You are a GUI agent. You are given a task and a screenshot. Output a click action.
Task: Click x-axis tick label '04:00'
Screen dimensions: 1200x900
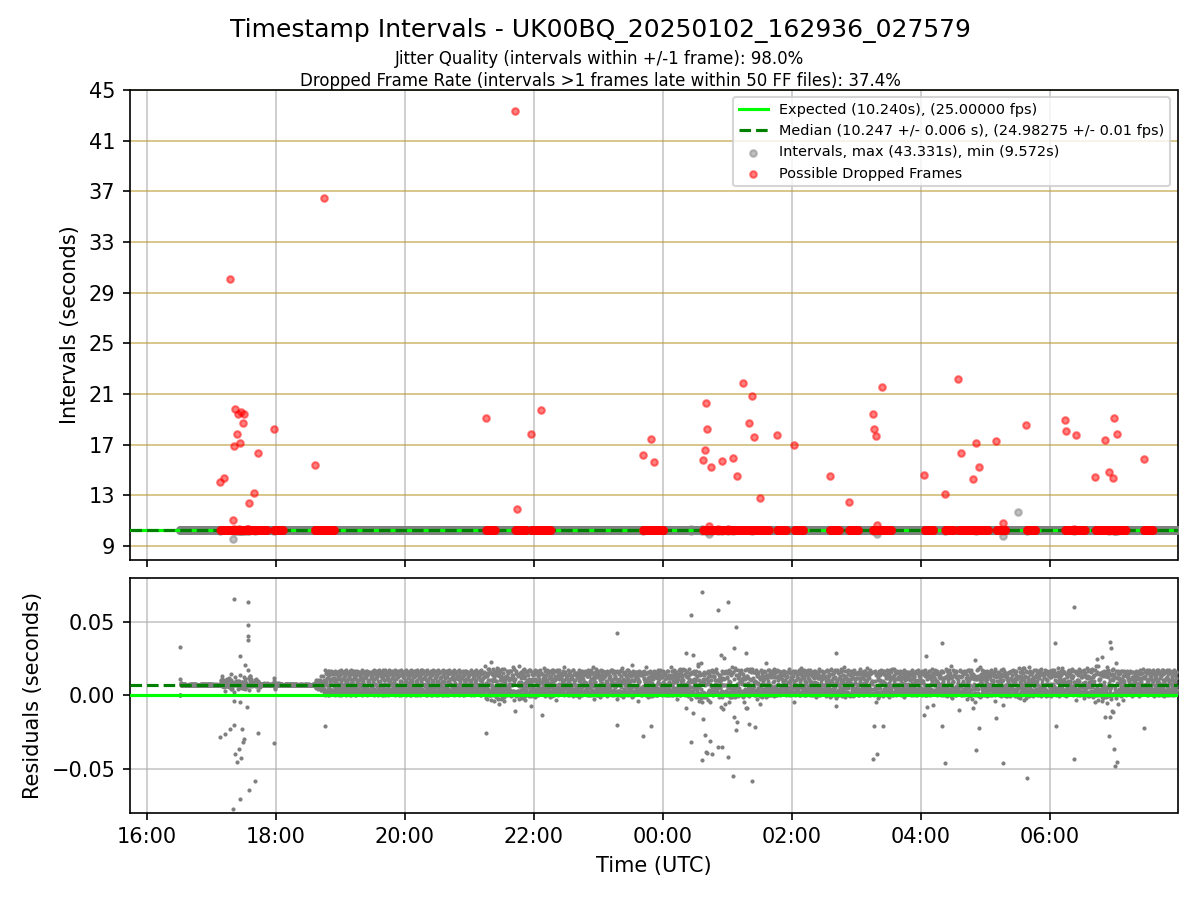click(x=921, y=834)
